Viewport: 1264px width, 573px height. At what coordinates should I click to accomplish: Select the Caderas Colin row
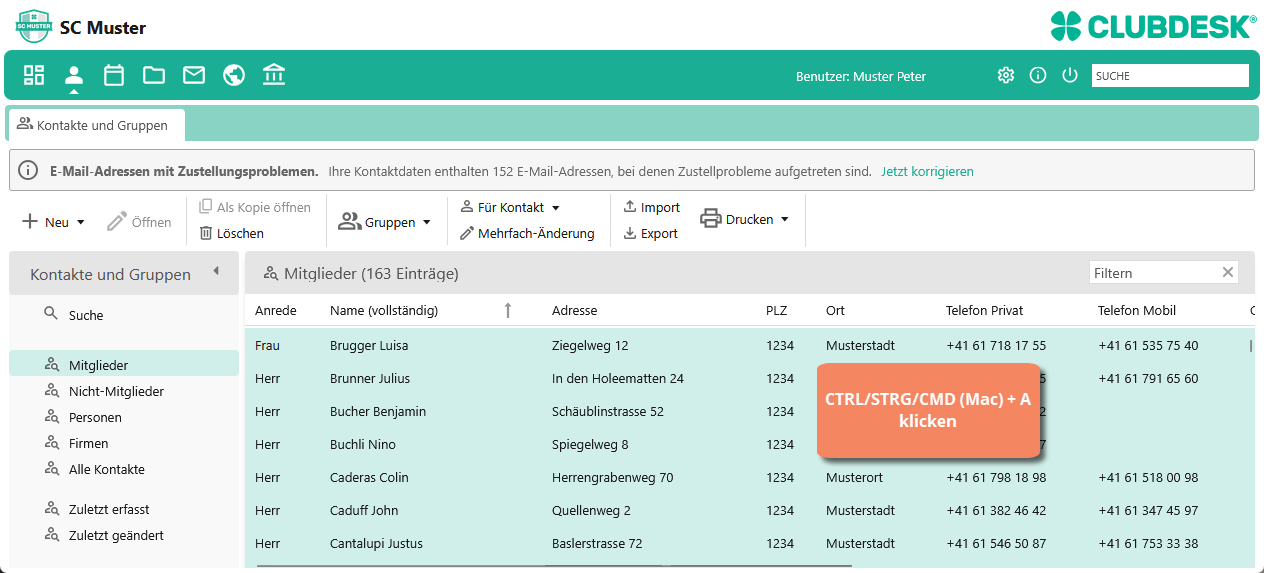(750, 477)
